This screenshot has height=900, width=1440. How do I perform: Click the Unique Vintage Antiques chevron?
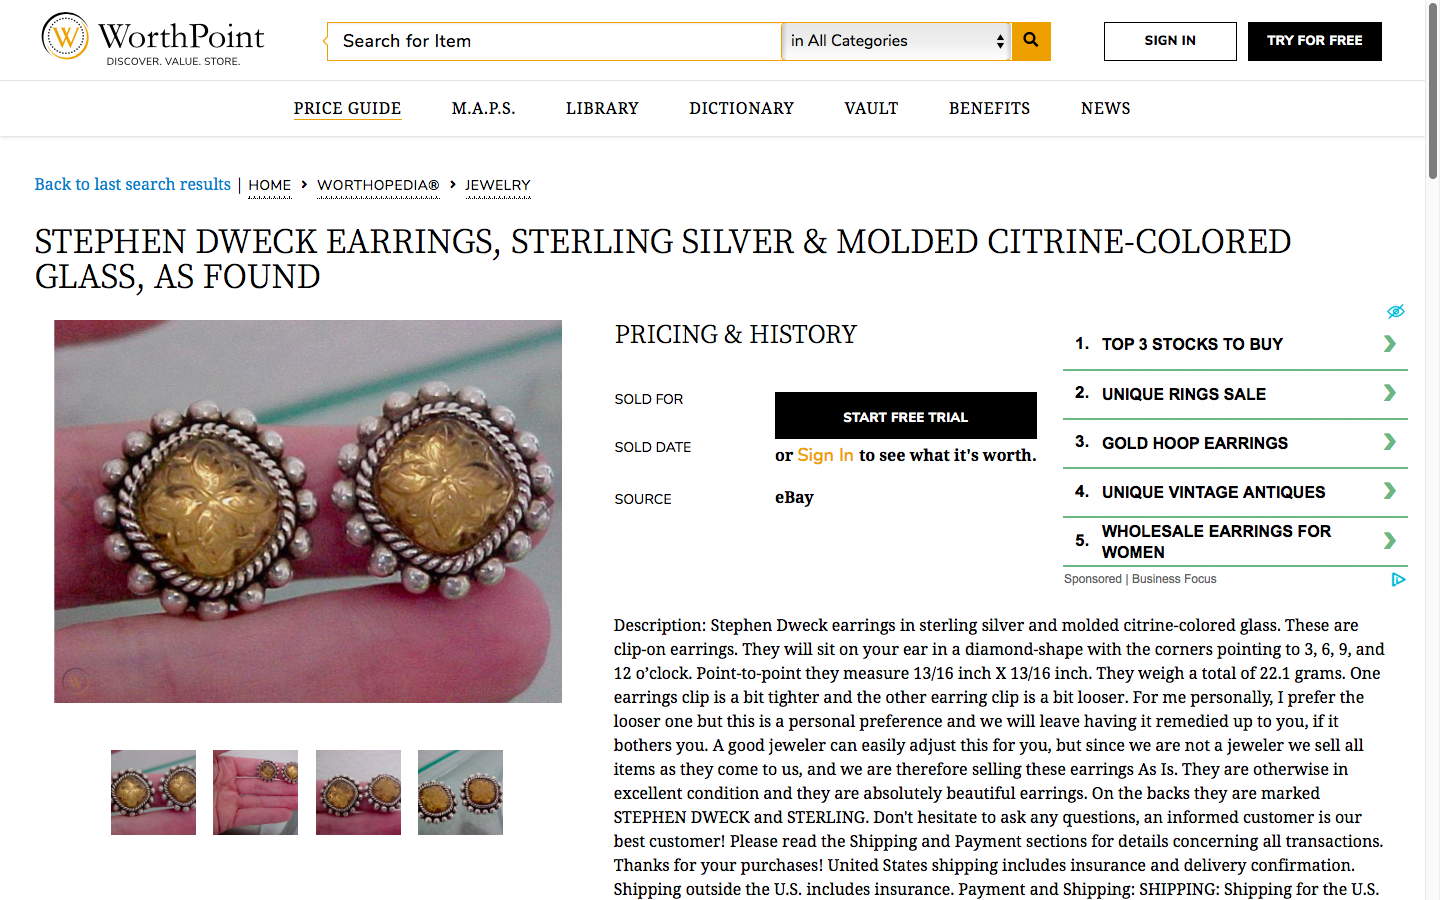click(1389, 491)
